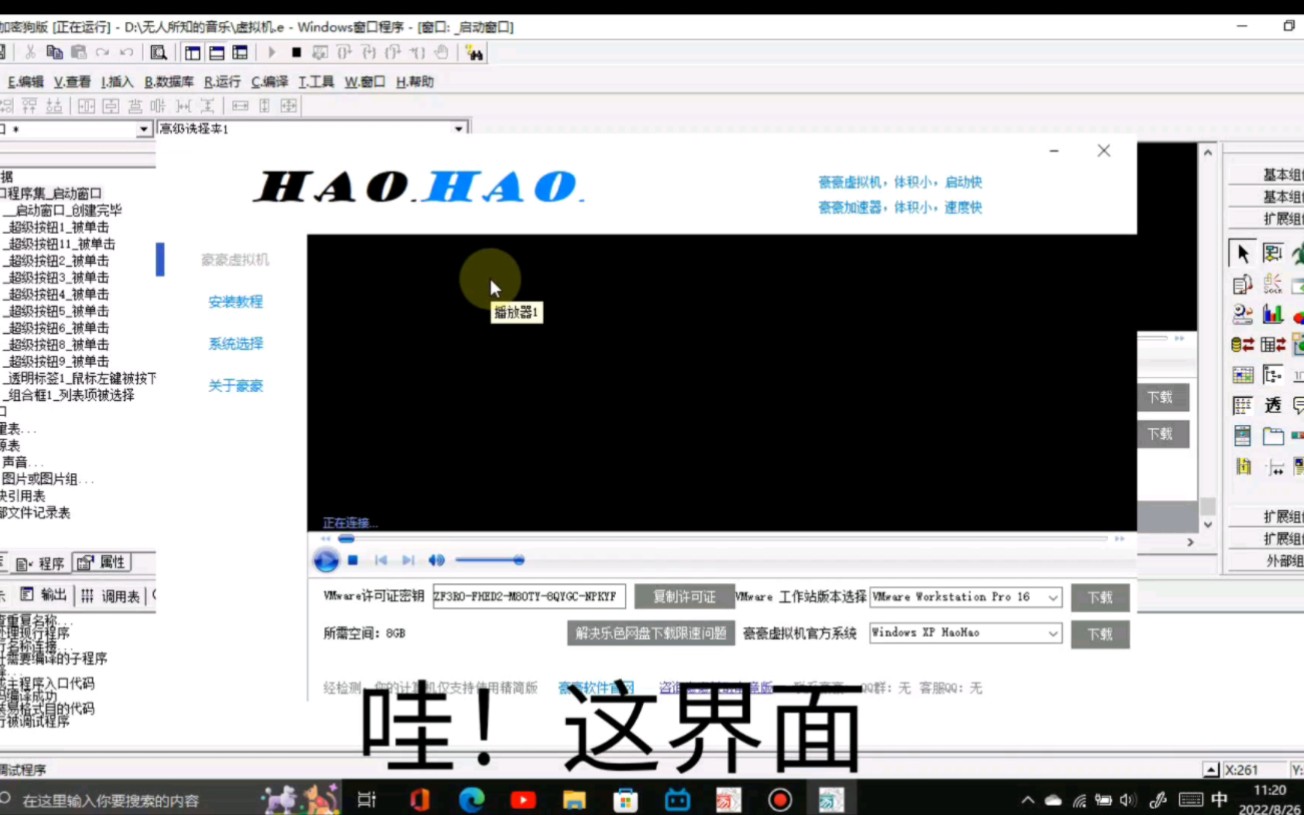Expand 扩展组件 section below 基本组件 rows
This screenshot has width=1304, height=815.
click(x=1266, y=219)
